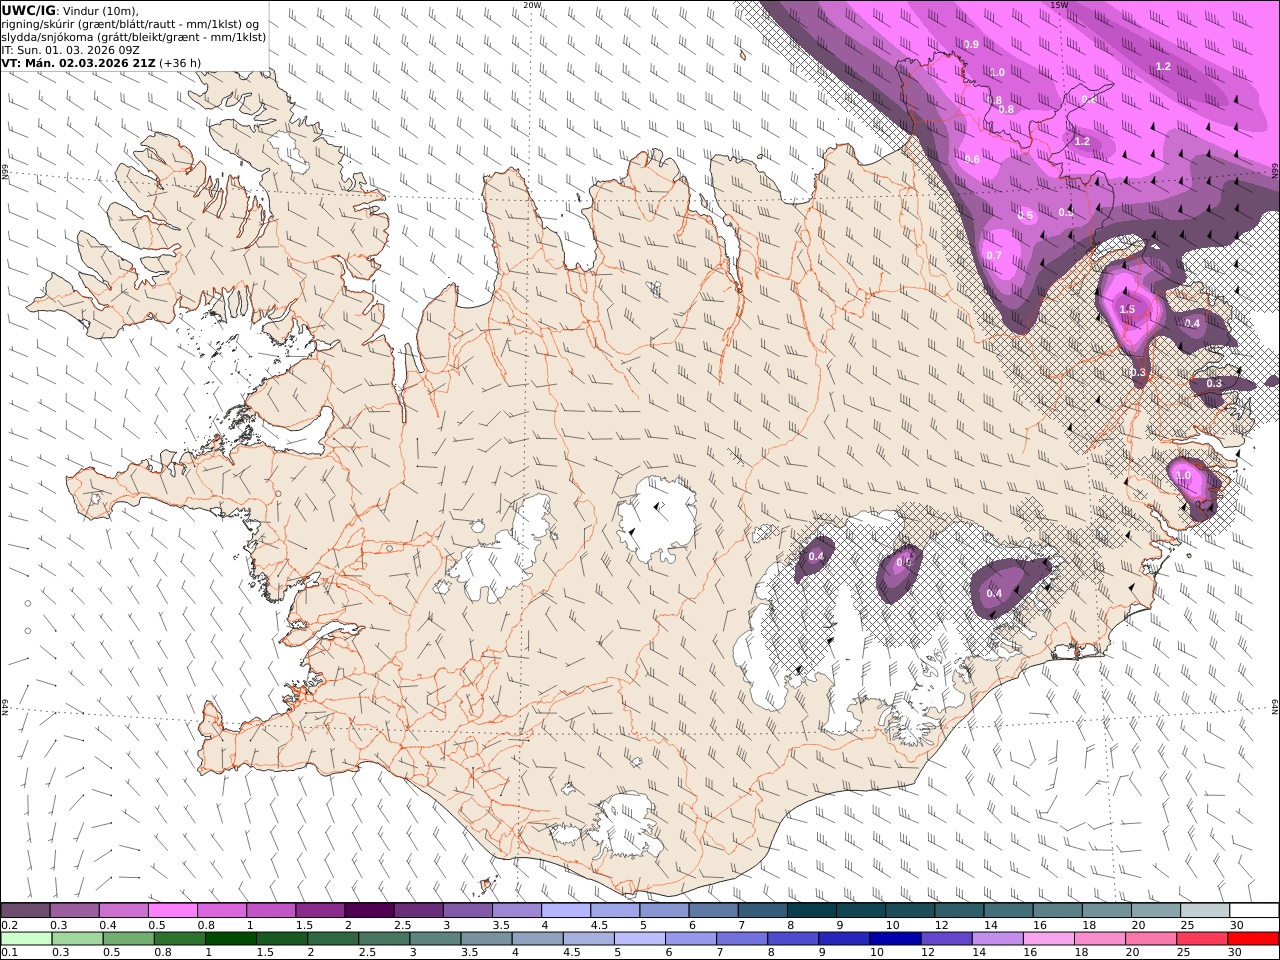Screen dimensions: 1280x960
Task: Click the '(+36 h)' forecast offset text
Action: click(180, 62)
